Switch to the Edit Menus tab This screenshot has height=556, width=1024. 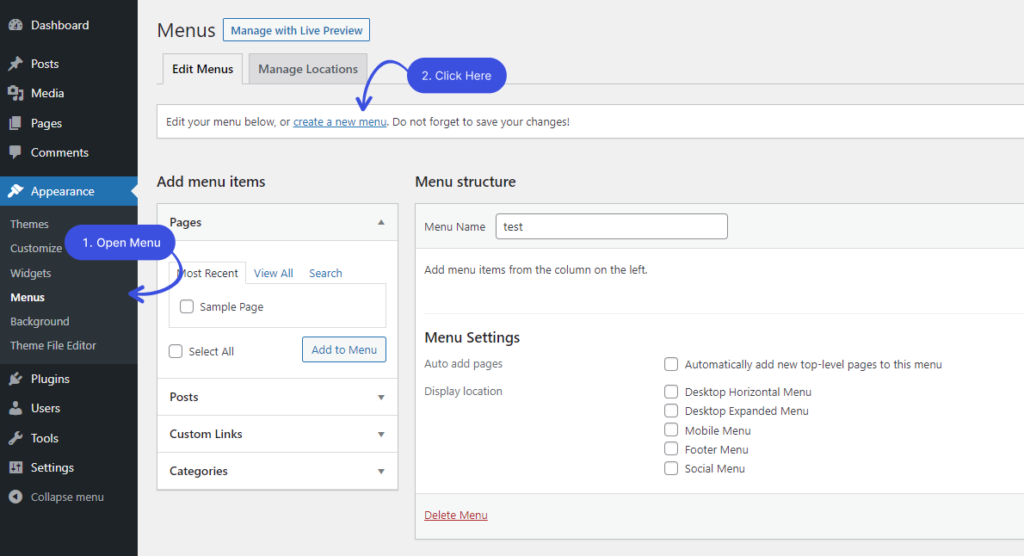pos(202,69)
